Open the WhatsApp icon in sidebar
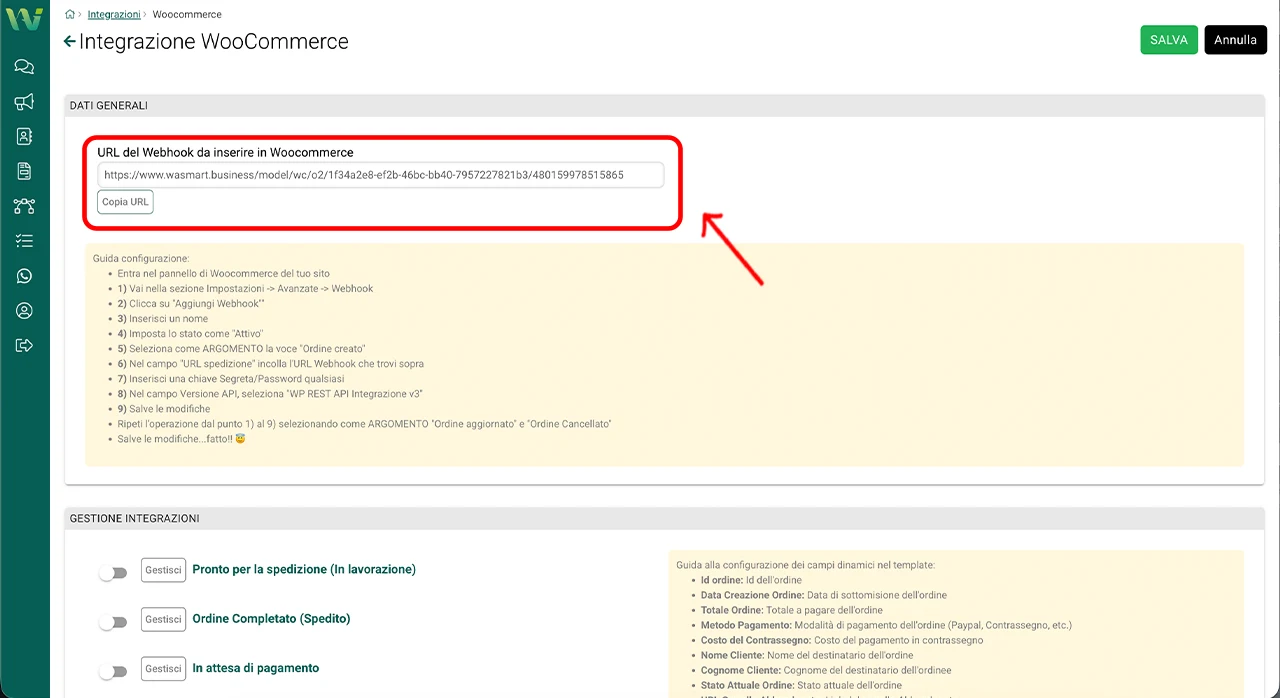This screenshot has width=1280, height=698. pyautogui.click(x=24, y=276)
